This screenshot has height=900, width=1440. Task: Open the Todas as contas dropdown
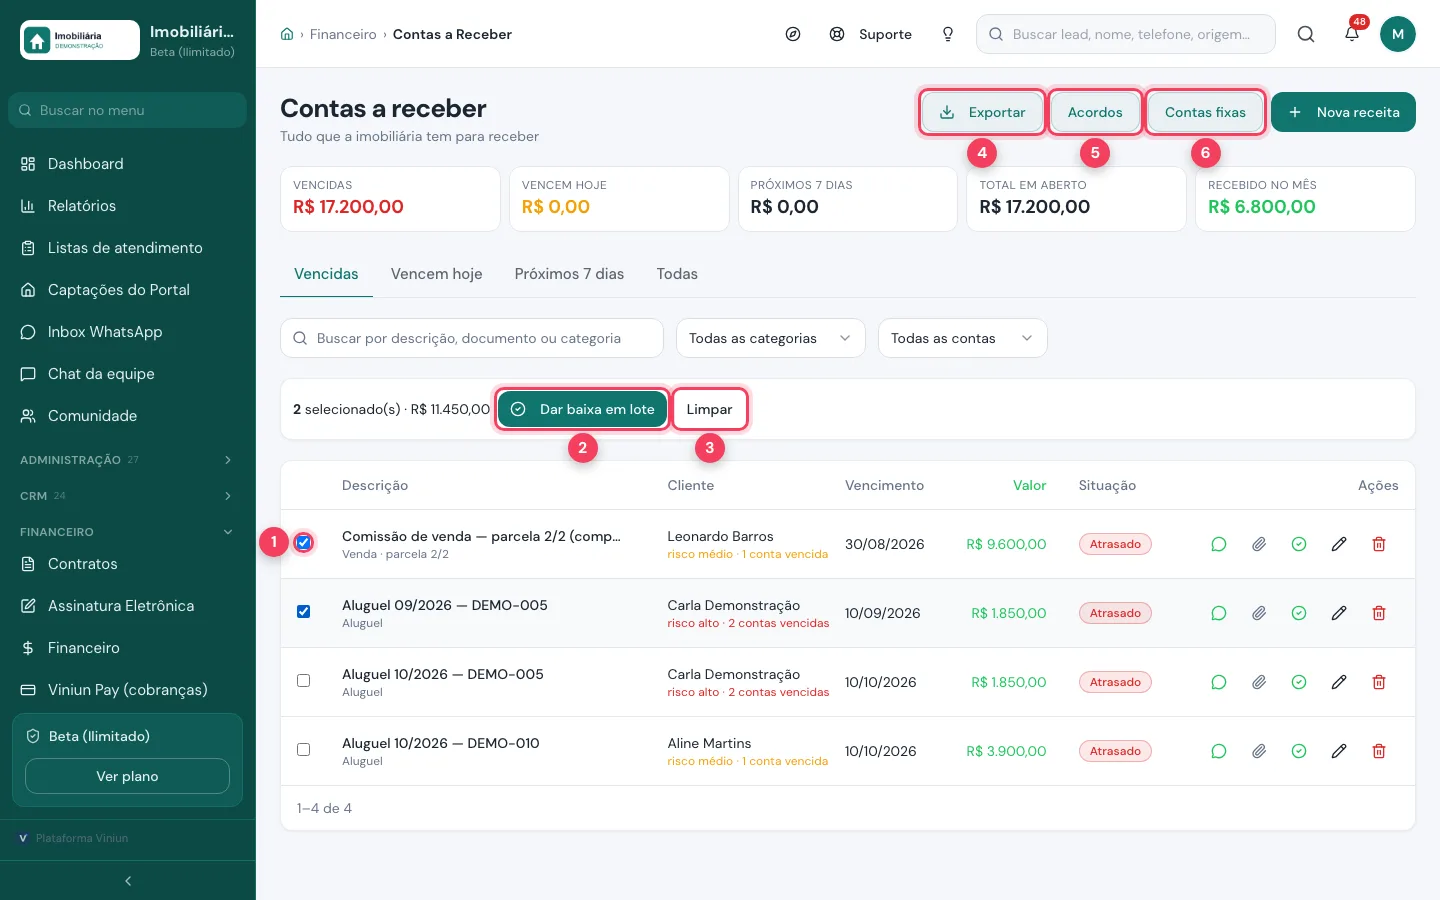point(962,338)
